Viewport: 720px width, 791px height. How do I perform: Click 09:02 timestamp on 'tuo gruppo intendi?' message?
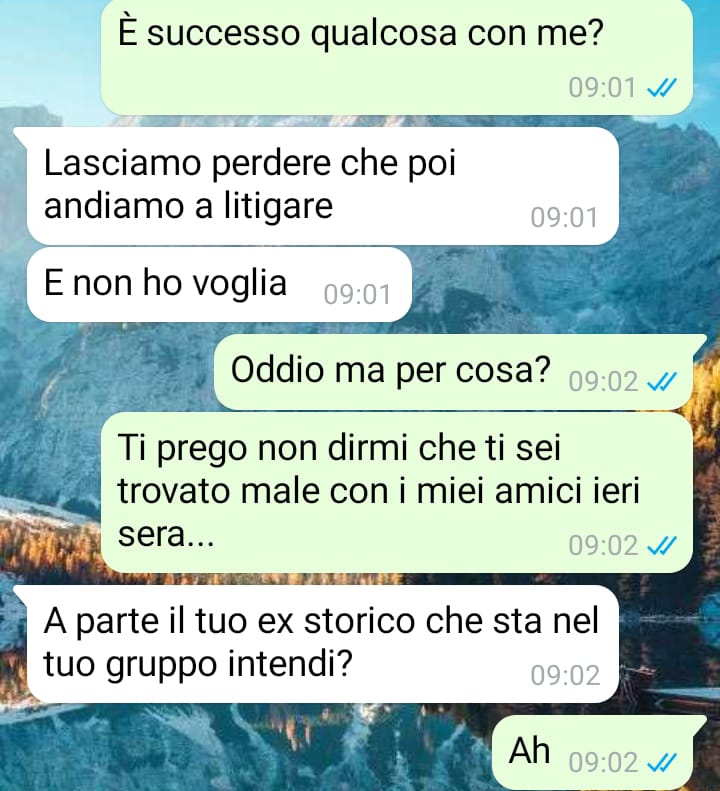point(565,675)
